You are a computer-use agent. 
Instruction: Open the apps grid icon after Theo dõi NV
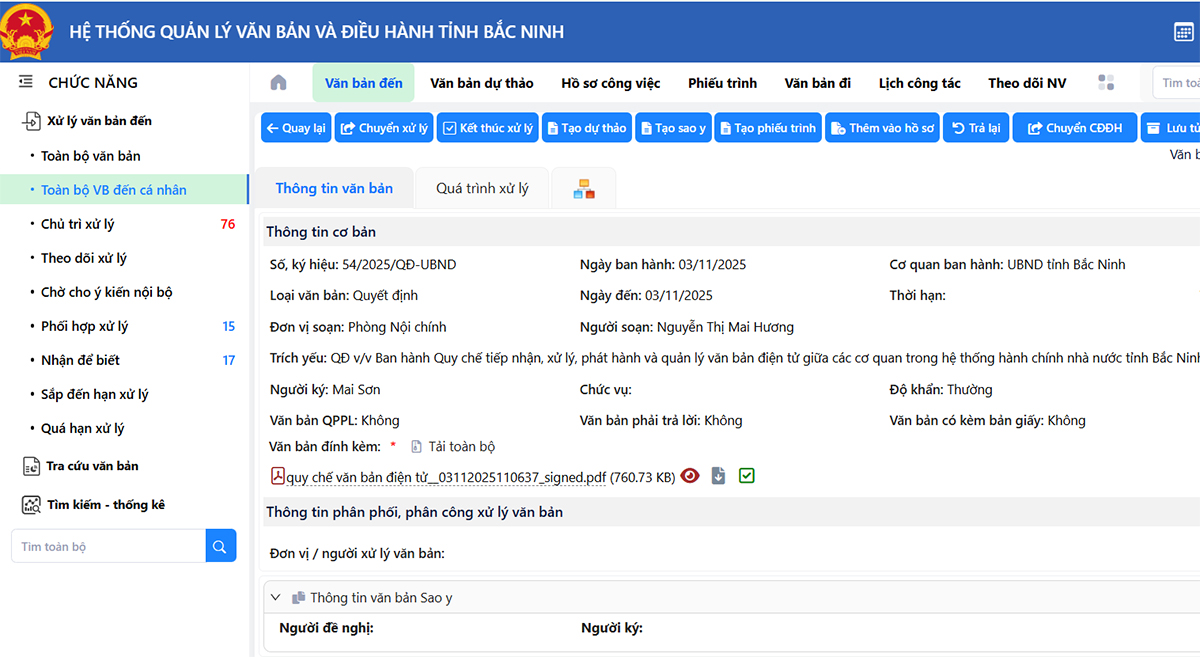1106,83
